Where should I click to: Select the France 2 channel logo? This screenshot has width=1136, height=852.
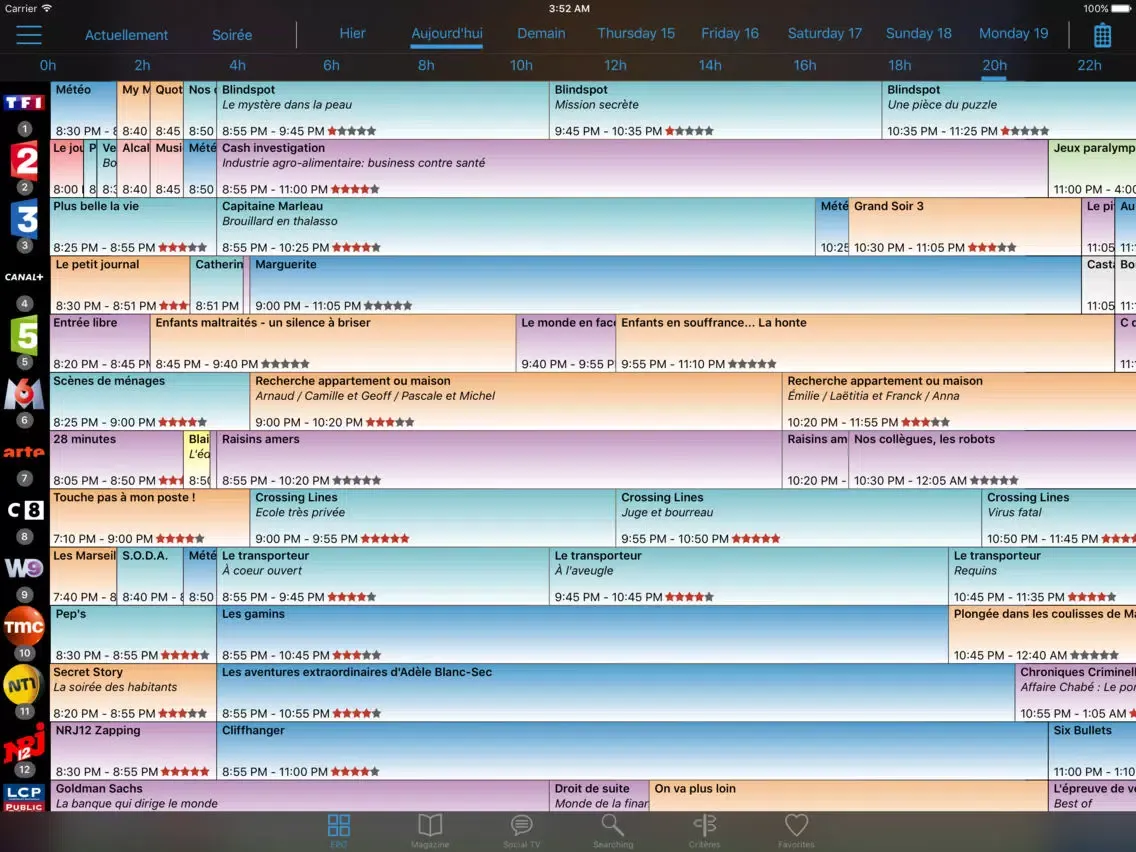(25, 161)
